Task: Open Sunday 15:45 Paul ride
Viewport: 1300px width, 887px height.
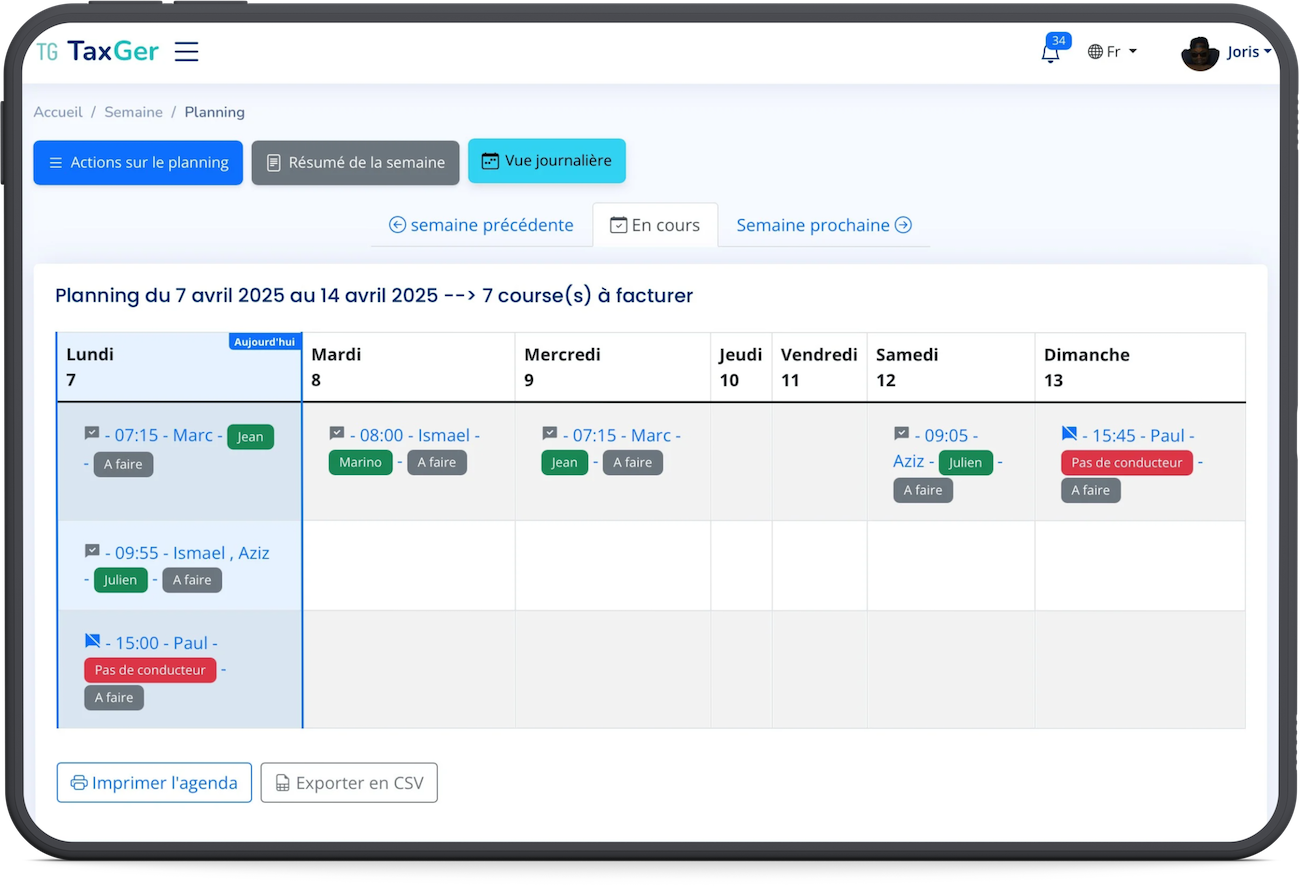Action: click(x=1138, y=435)
